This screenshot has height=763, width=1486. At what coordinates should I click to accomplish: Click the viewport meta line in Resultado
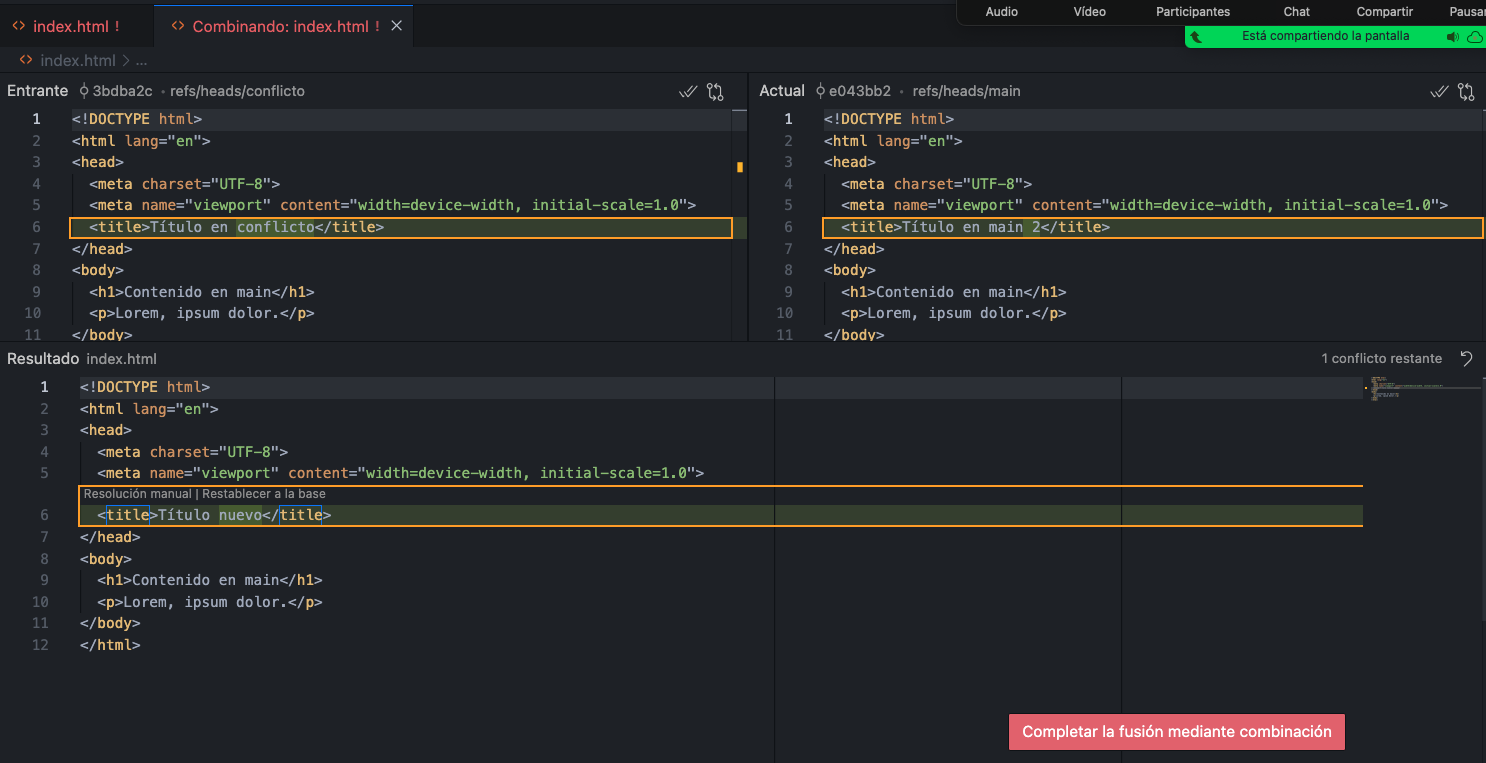tap(401, 473)
